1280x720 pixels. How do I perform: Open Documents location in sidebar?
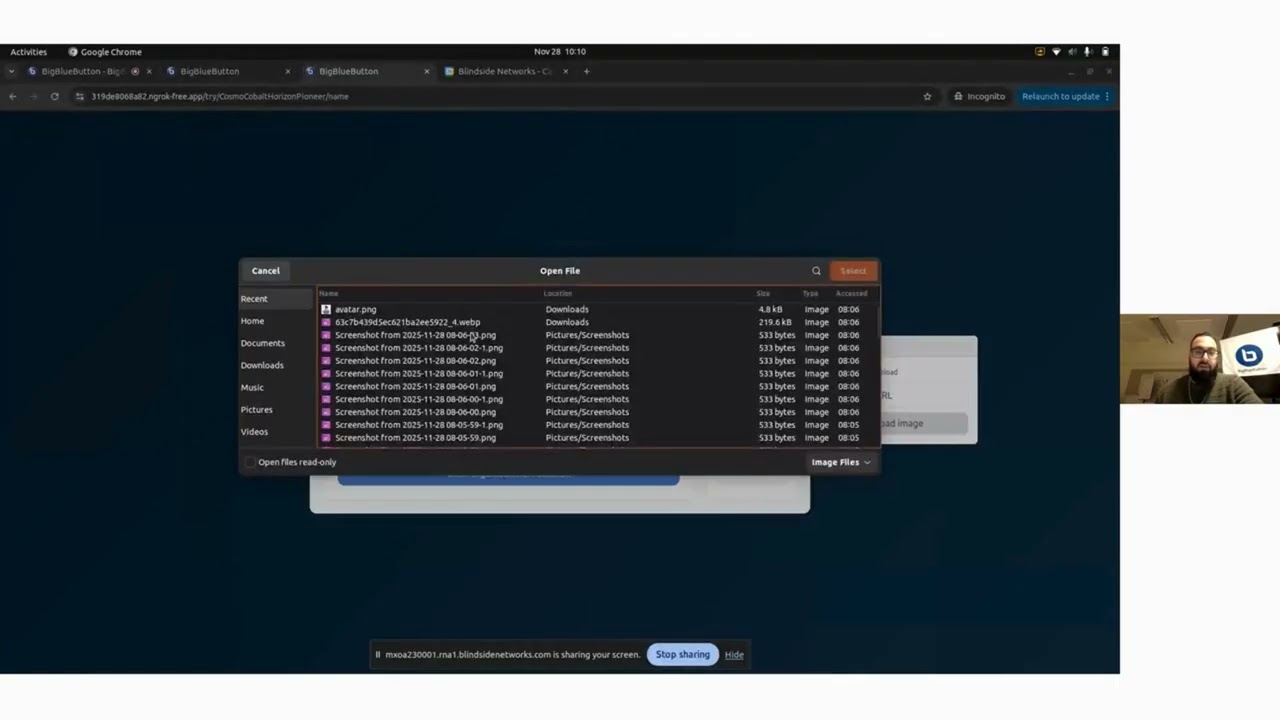276,343
